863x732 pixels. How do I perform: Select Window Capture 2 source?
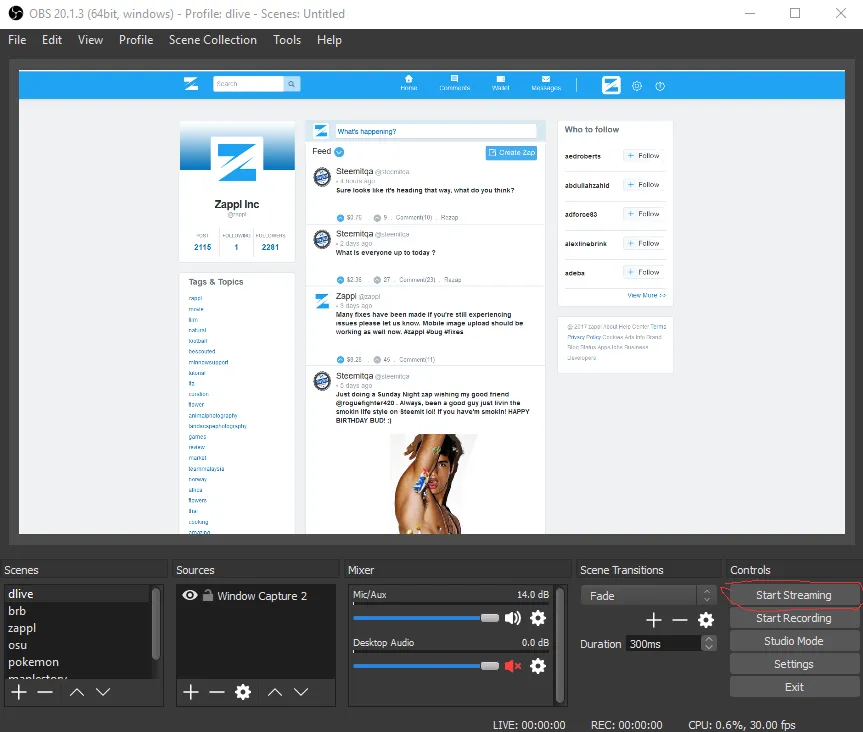click(x=256, y=596)
